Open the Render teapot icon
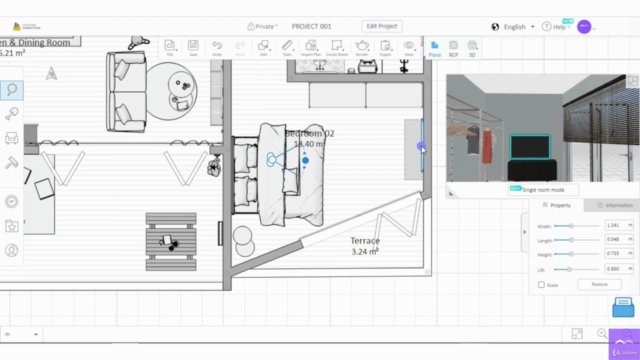Image resolution: width=640 pixels, height=360 pixels. click(x=362, y=48)
